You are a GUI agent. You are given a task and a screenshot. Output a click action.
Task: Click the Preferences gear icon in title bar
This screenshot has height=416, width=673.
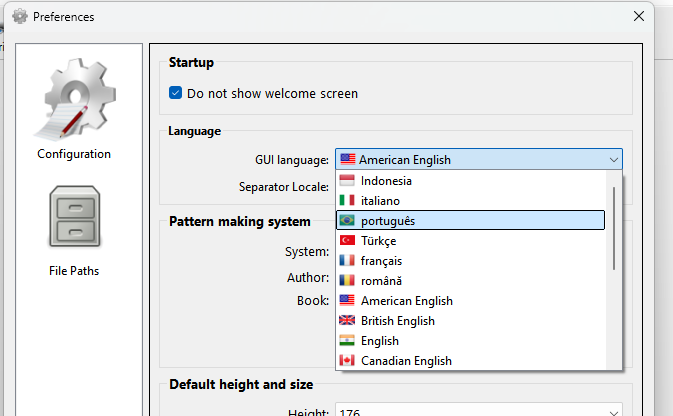point(19,16)
